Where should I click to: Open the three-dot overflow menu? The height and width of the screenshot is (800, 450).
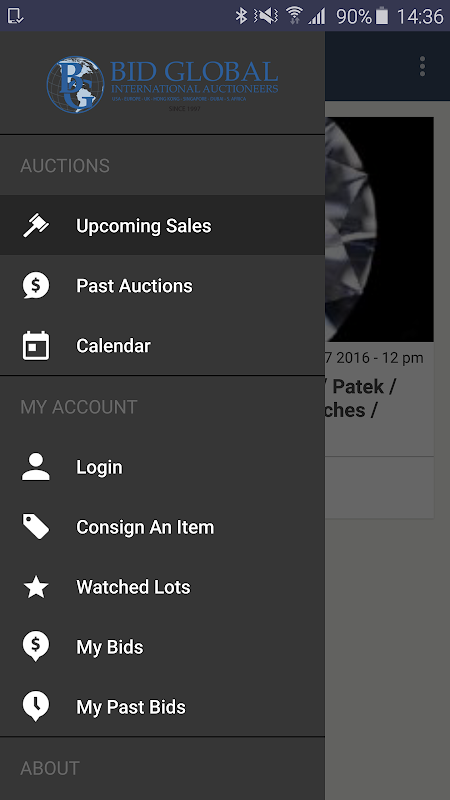coord(422,66)
